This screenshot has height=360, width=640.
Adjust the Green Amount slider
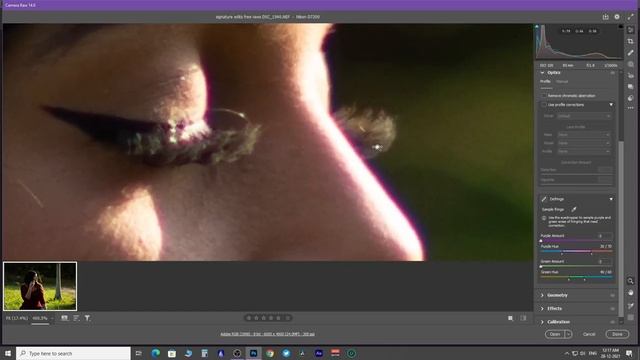[x=576, y=267]
